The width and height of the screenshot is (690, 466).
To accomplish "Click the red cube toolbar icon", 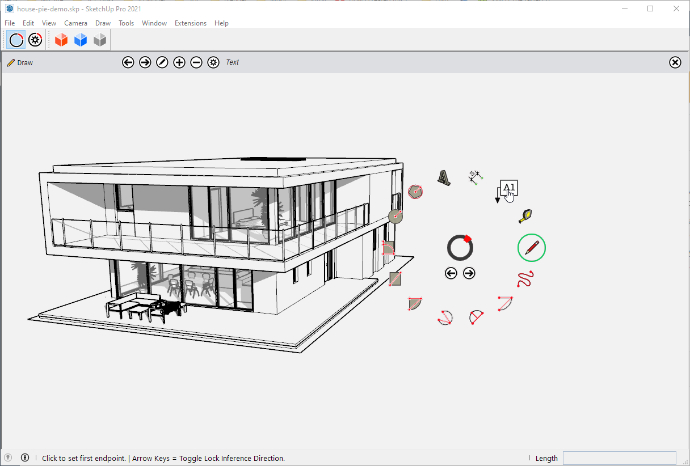I will pyautogui.click(x=61, y=40).
